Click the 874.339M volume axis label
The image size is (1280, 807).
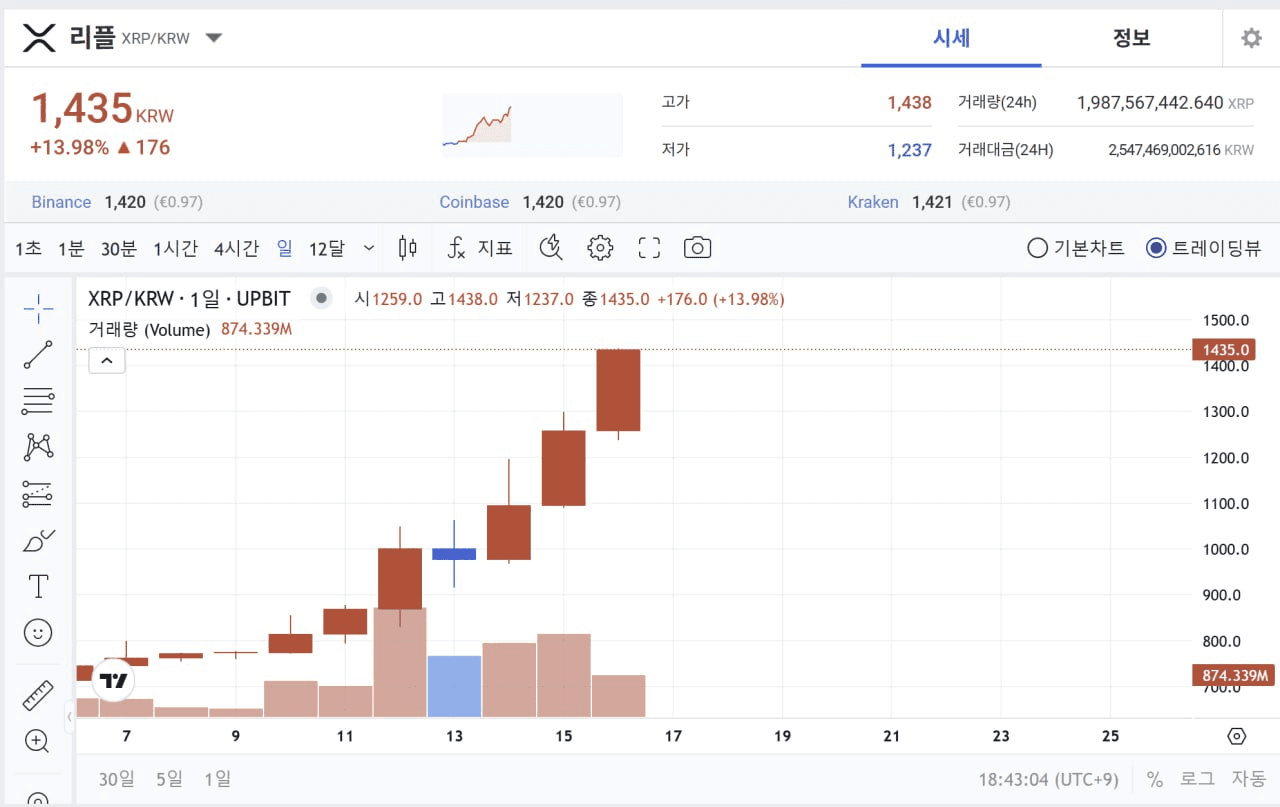1233,676
